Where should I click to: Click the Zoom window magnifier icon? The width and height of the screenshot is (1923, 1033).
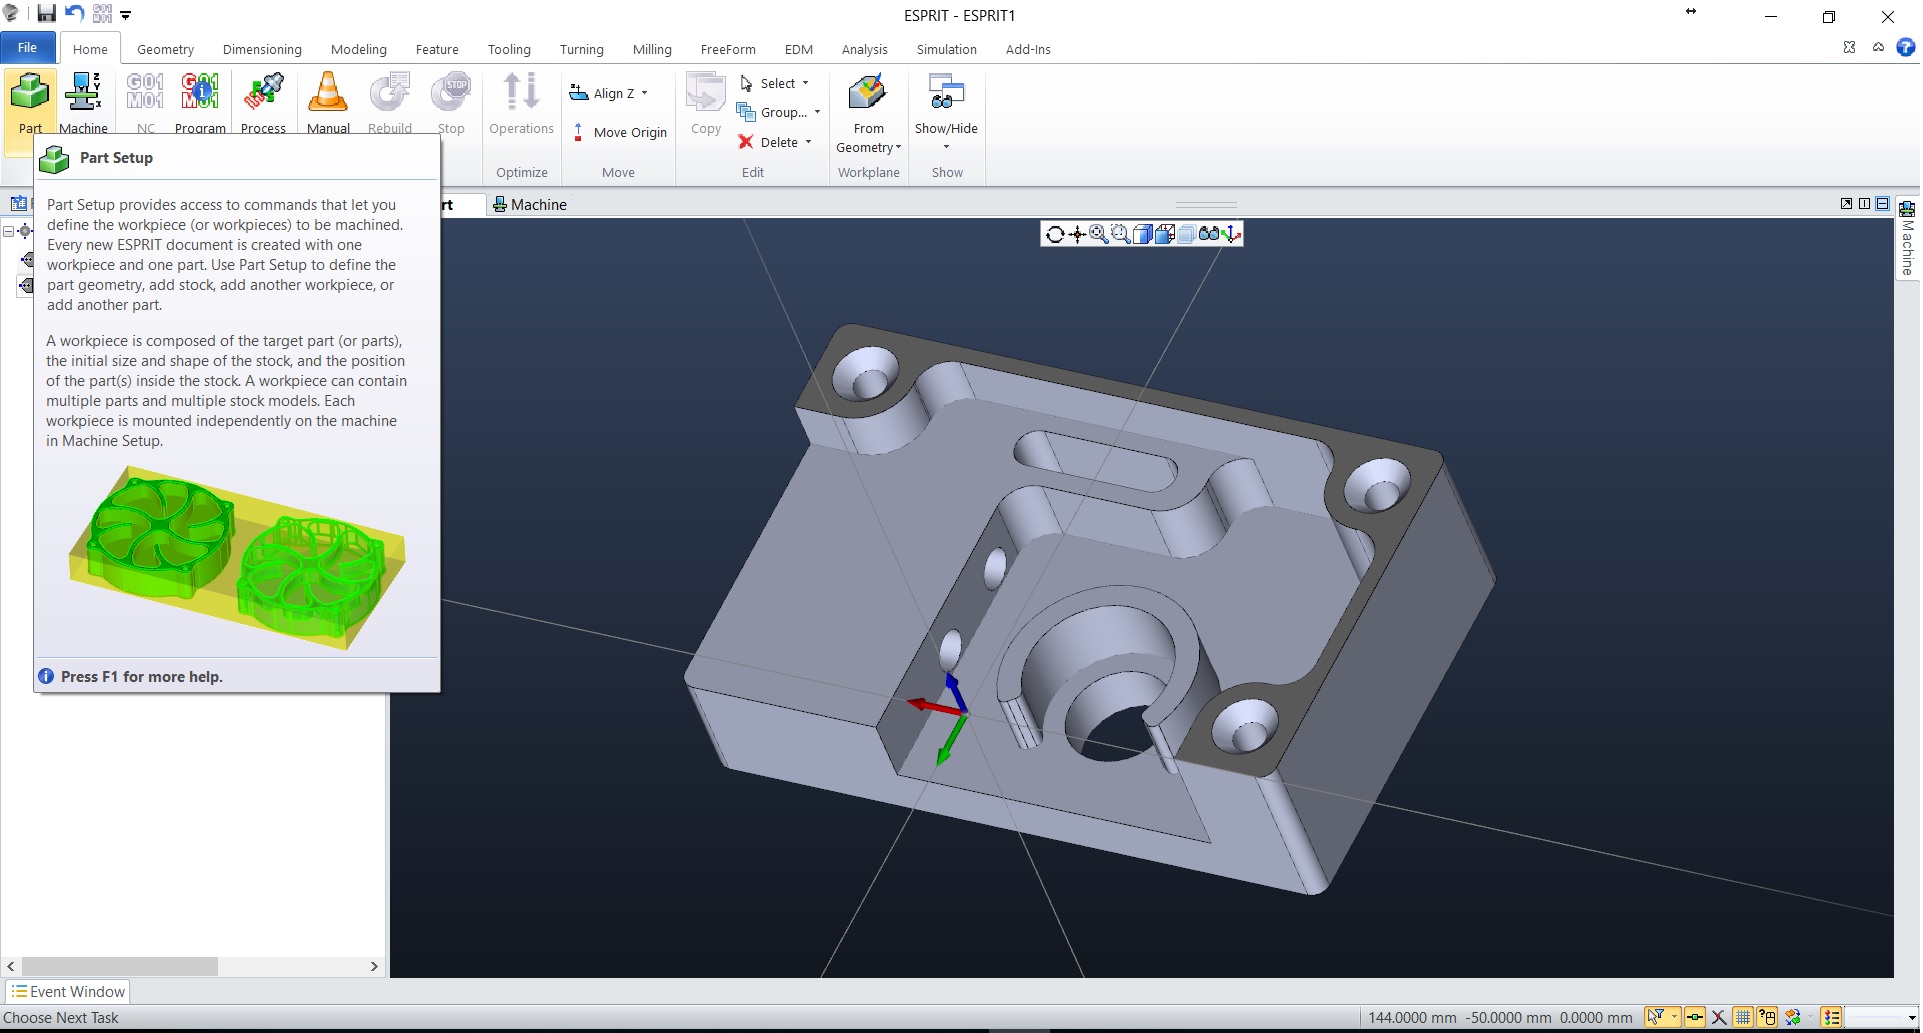pos(1121,234)
